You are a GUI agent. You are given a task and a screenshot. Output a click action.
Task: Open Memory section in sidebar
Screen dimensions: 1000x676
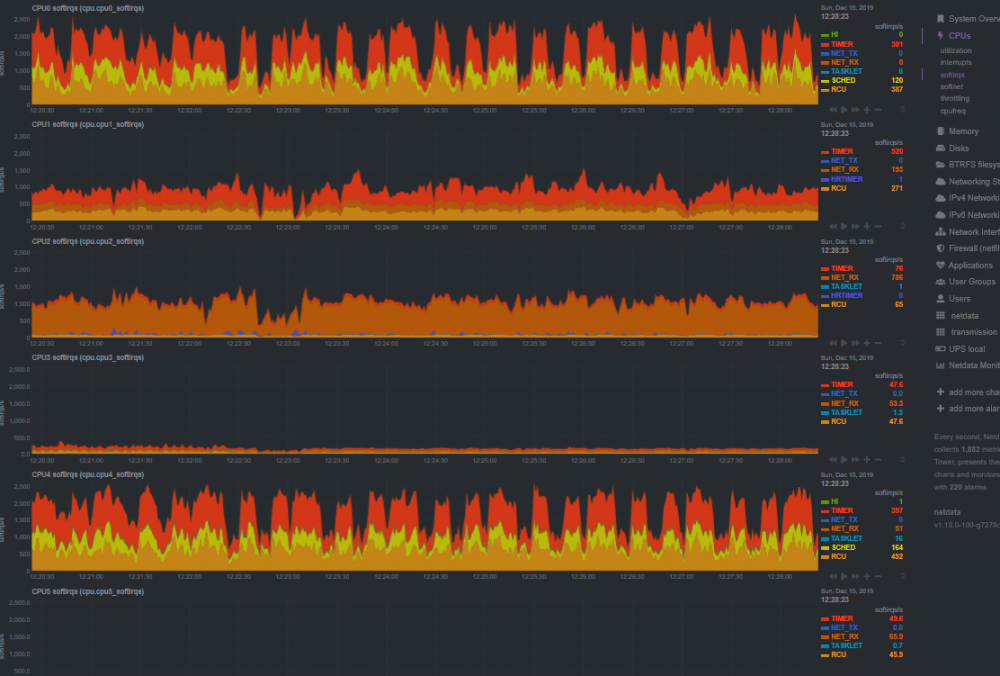pos(963,131)
